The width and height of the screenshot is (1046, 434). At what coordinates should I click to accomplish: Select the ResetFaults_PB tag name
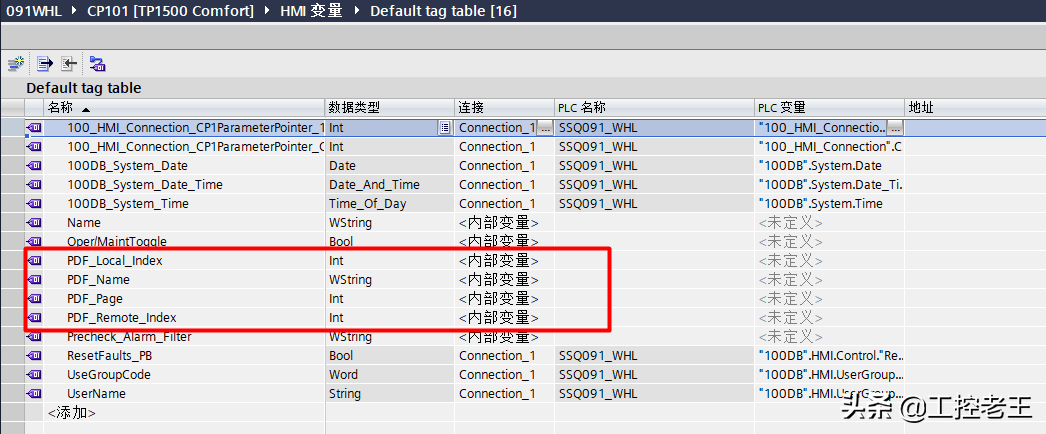pyautogui.click(x=107, y=355)
